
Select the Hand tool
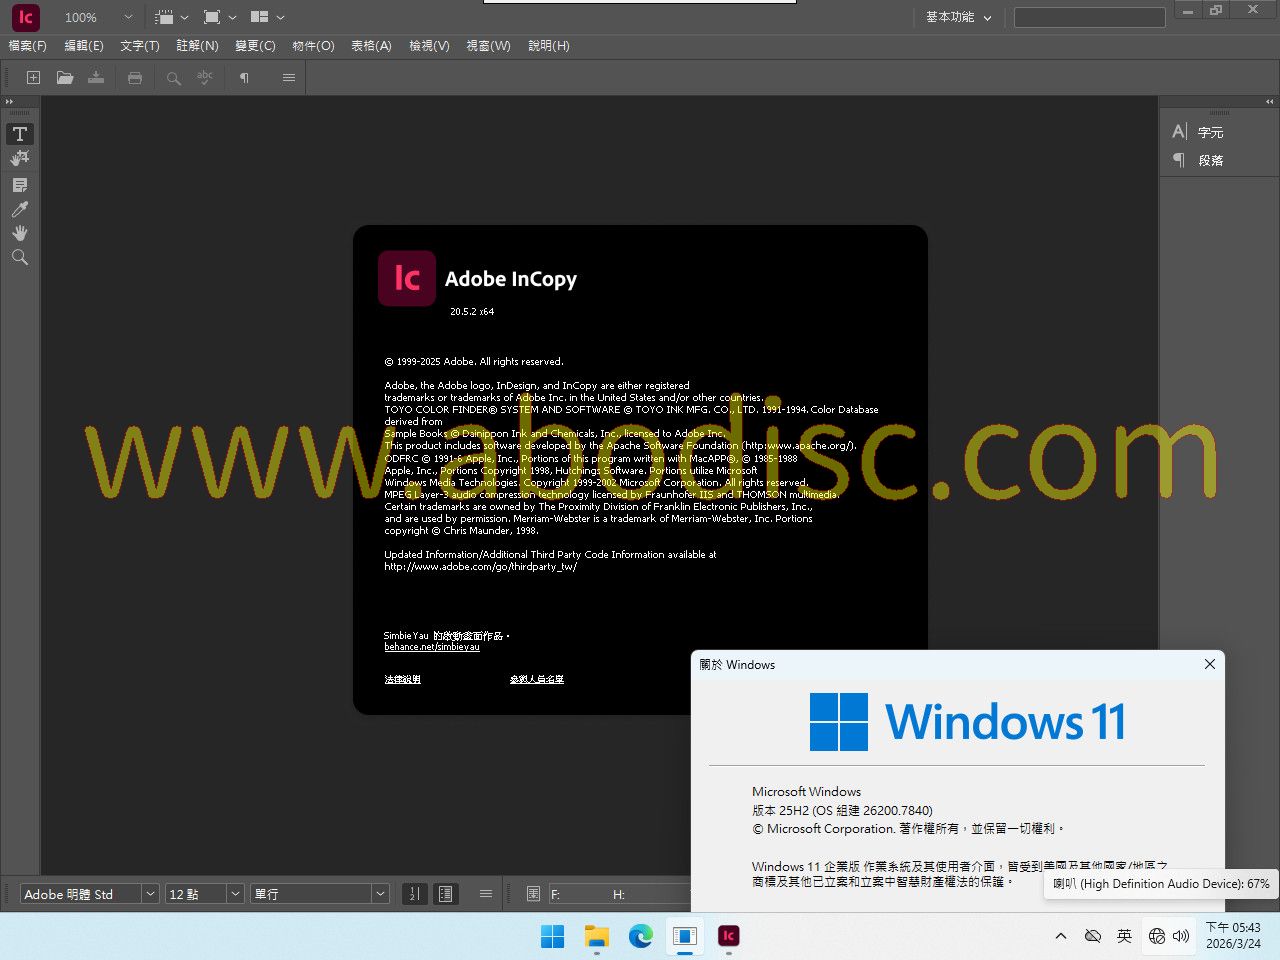pyautogui.click(x=20, y=233)
